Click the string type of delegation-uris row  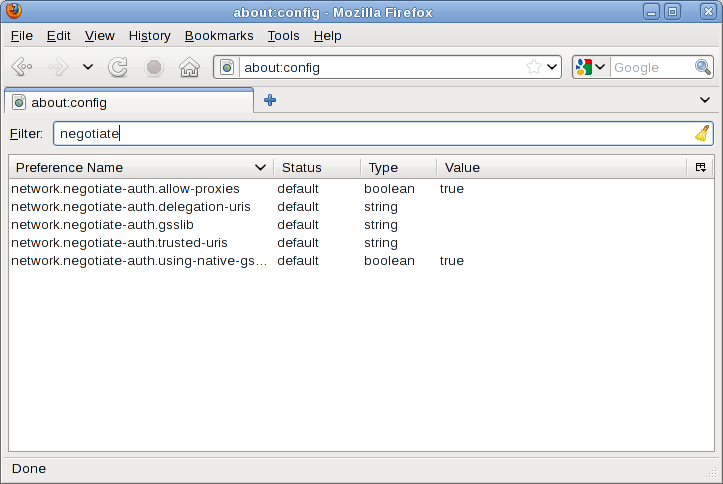point(381,207)
